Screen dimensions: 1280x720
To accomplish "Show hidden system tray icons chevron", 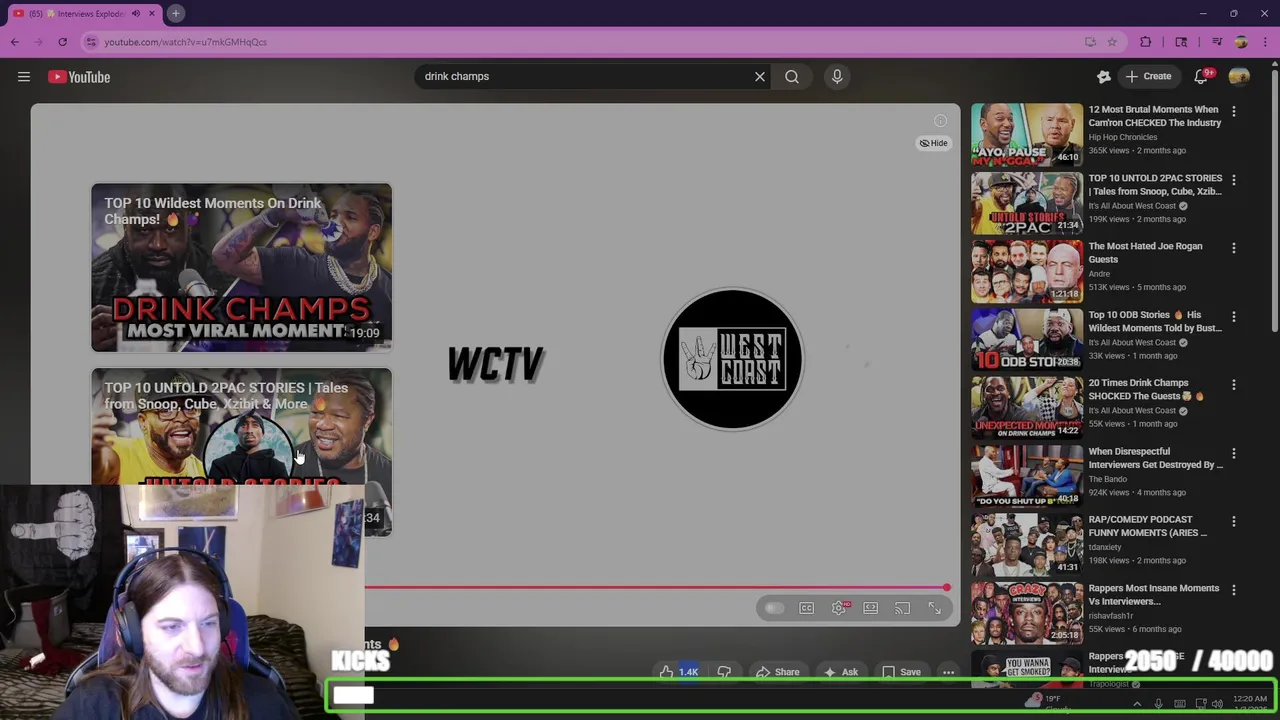I will coord(1137,704).
